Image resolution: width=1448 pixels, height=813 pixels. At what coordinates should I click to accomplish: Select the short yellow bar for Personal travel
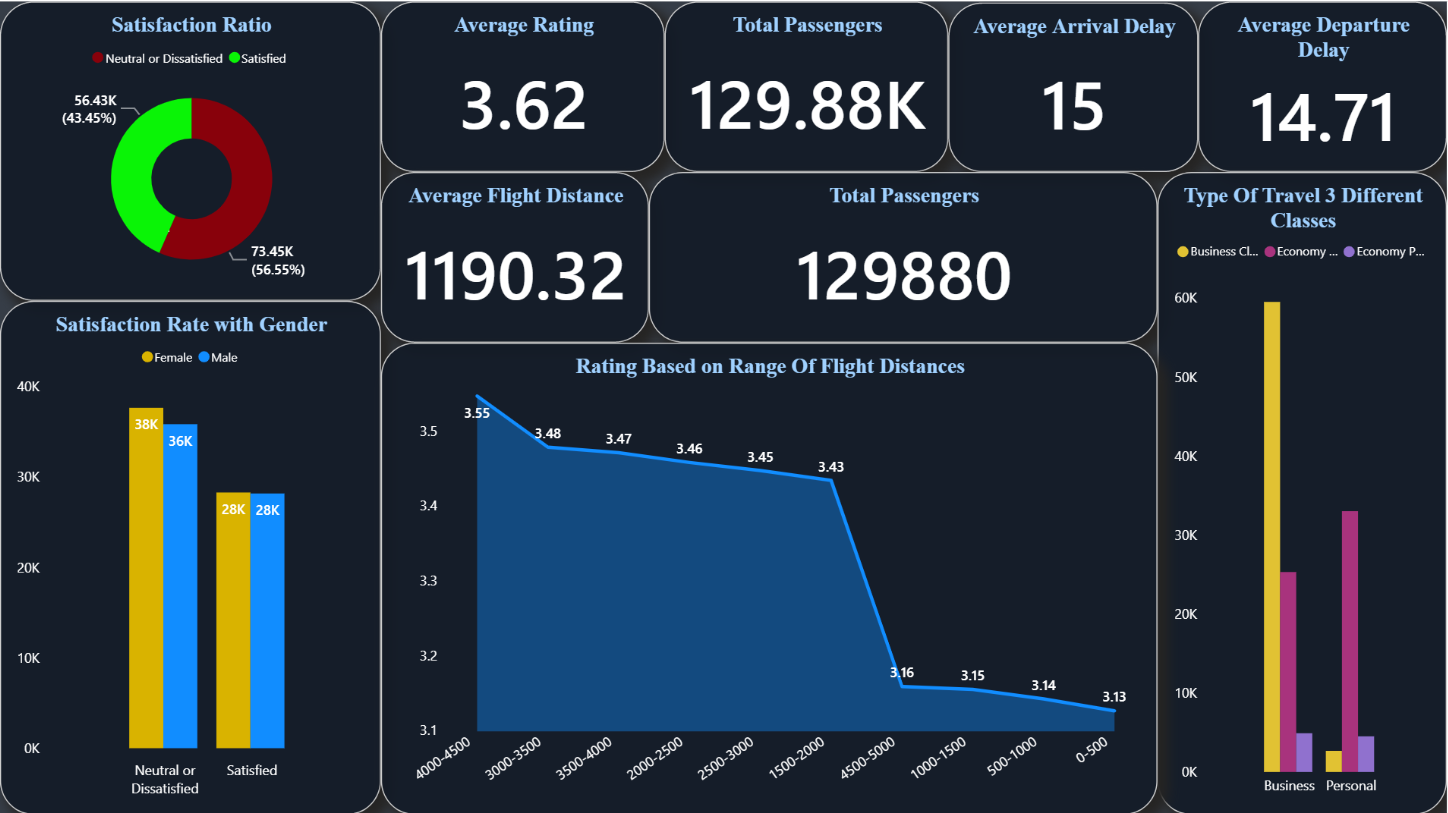point(1334,762)
